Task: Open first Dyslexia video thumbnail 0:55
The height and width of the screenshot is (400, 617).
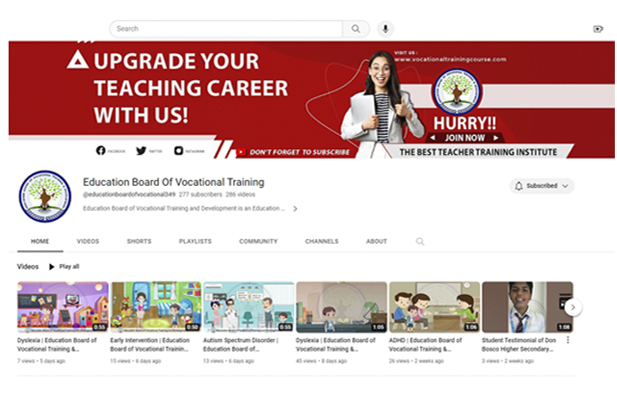Action: click(x=63, y=307)
